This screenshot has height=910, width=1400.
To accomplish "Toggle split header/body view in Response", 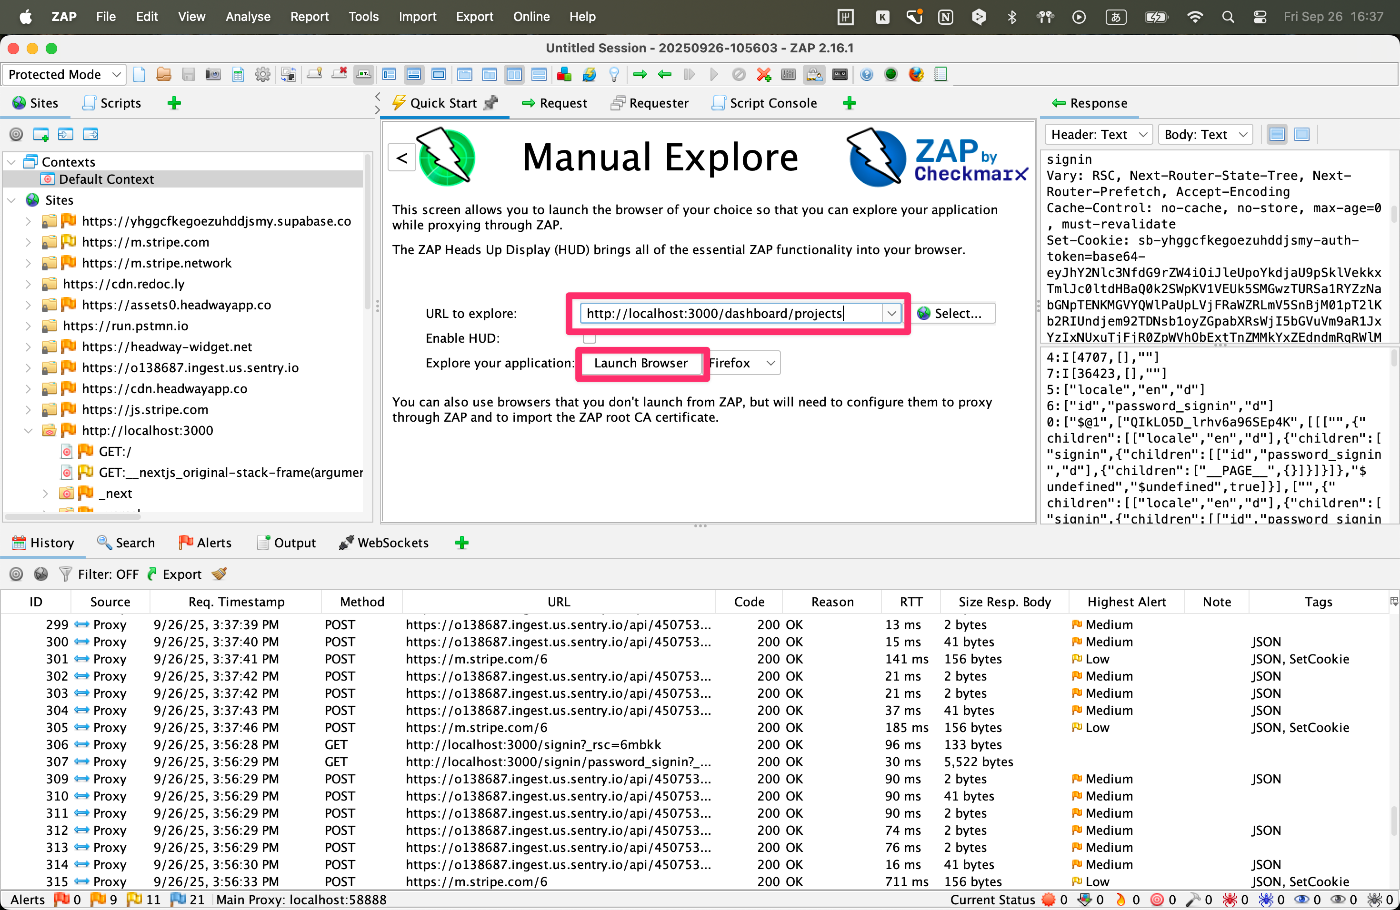I will coord(1277,134).
